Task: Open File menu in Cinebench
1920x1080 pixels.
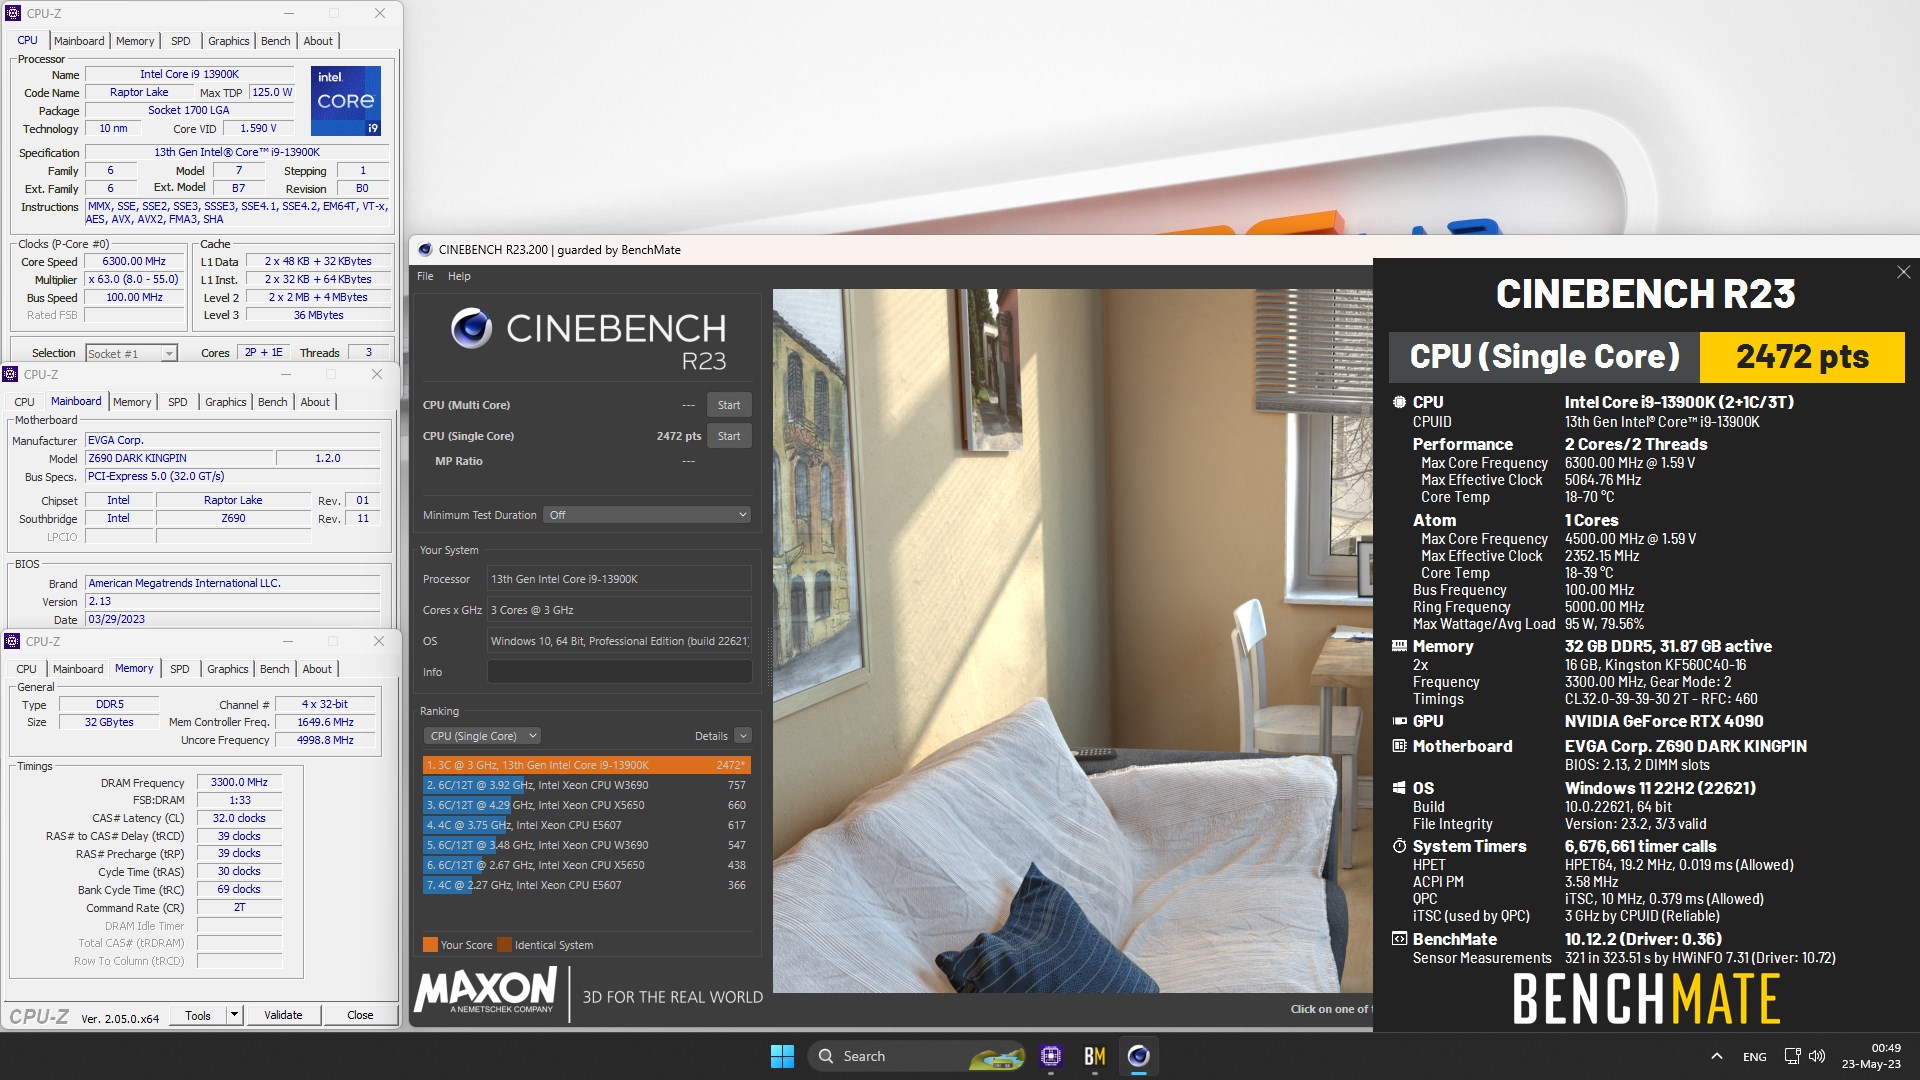Action: [x=425, y=276]
